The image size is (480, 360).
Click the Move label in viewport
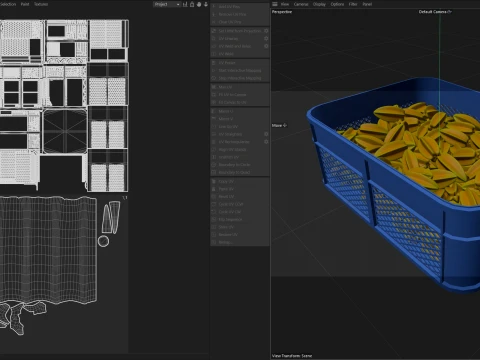(x=277, y=125)
